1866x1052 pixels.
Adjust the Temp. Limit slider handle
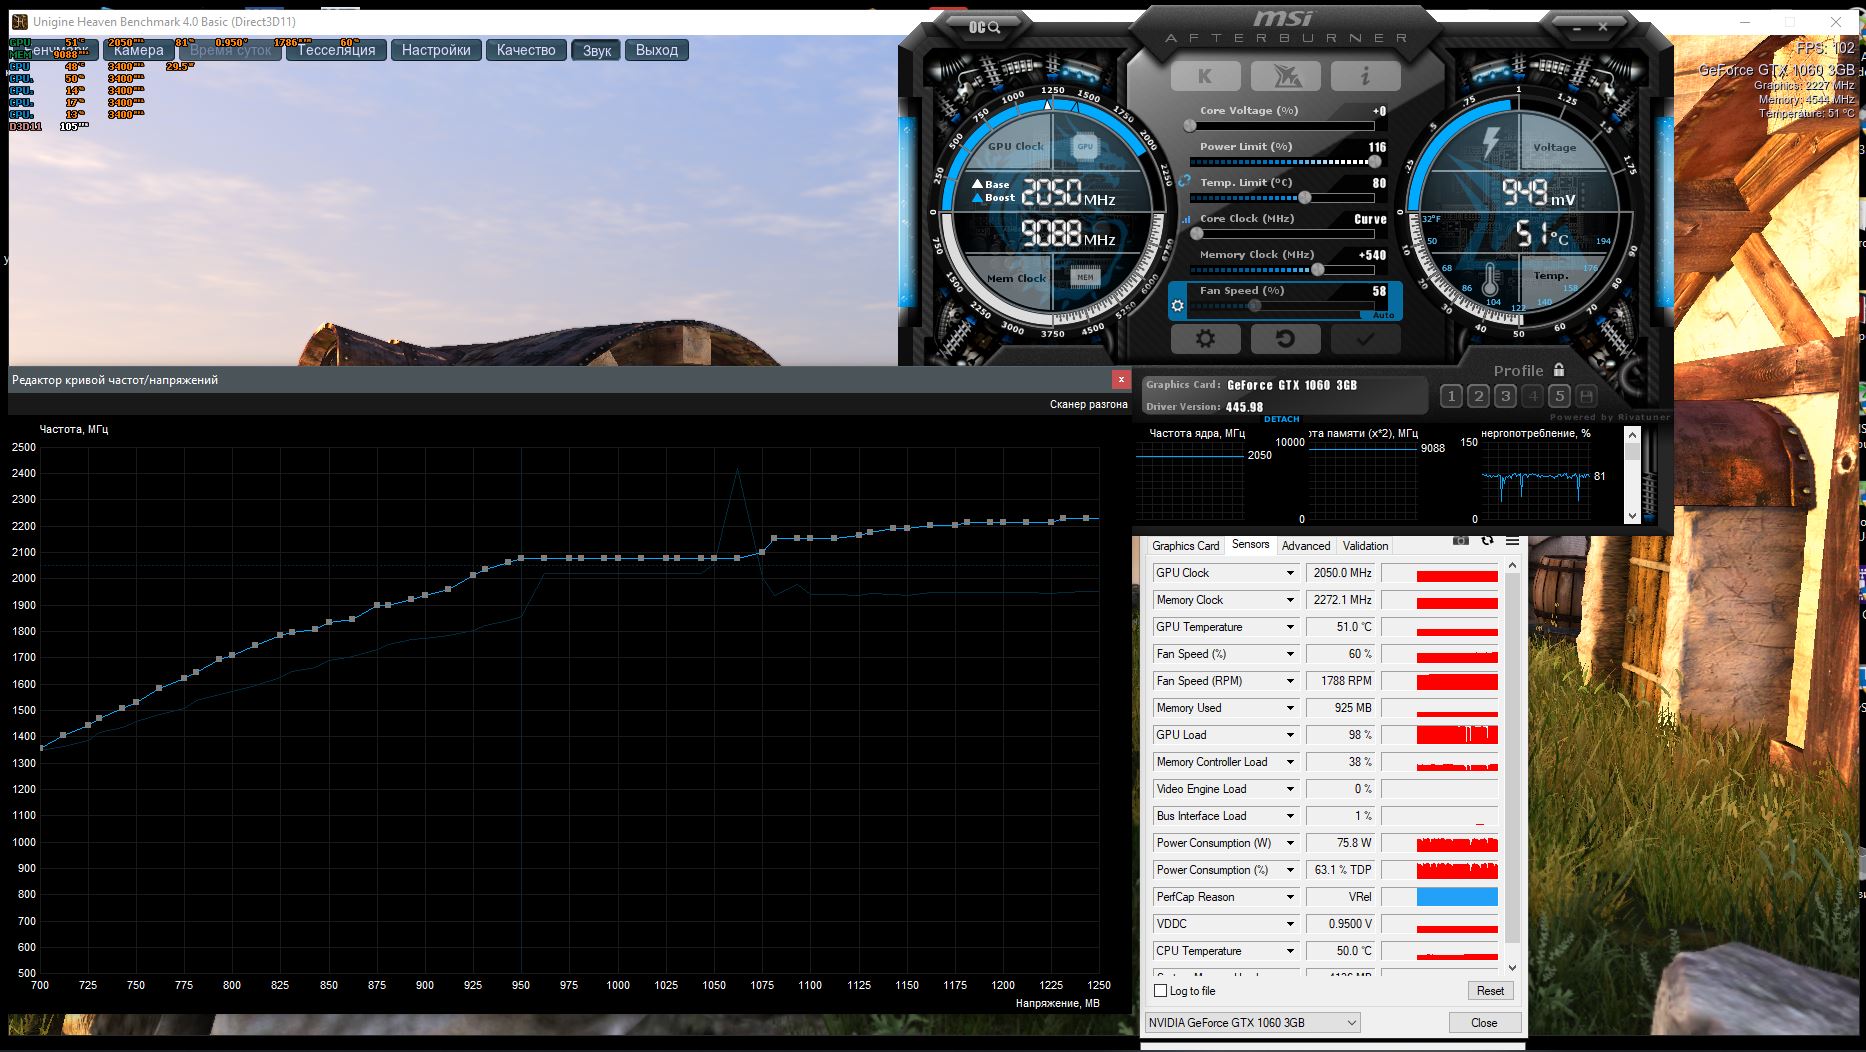point(1305,198)
